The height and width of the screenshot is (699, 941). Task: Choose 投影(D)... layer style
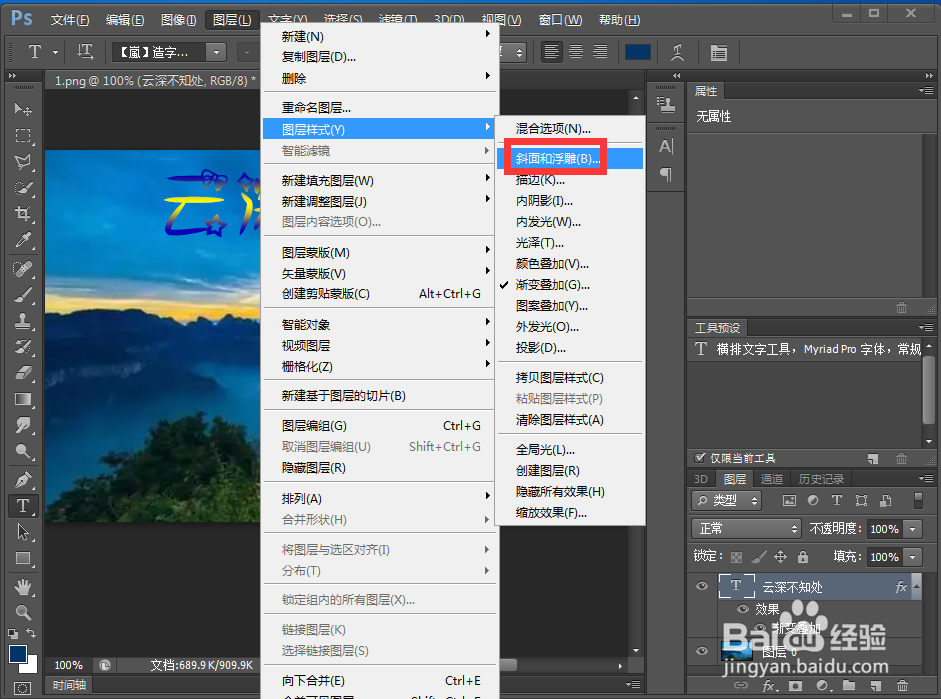click(570, 347)
